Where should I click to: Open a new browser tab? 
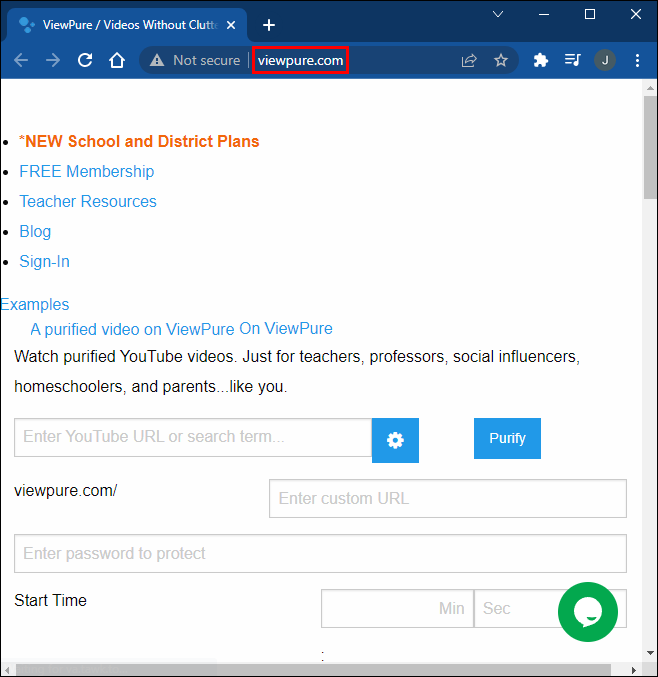tap(268, 25)
